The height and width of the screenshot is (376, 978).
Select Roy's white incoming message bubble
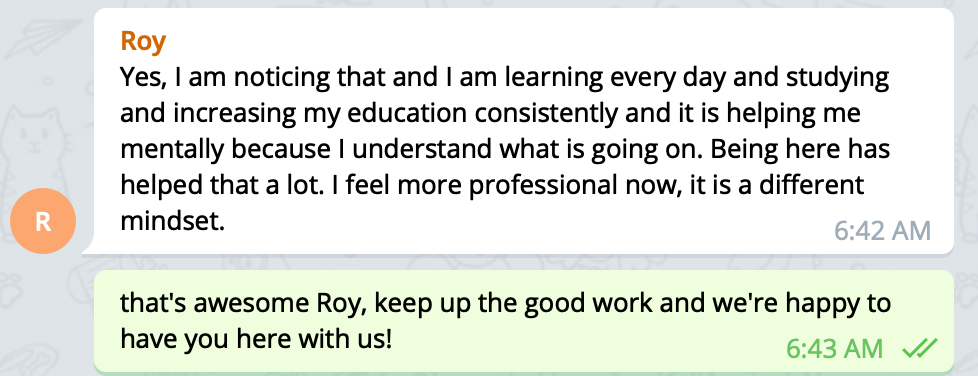tap(524, 132)
